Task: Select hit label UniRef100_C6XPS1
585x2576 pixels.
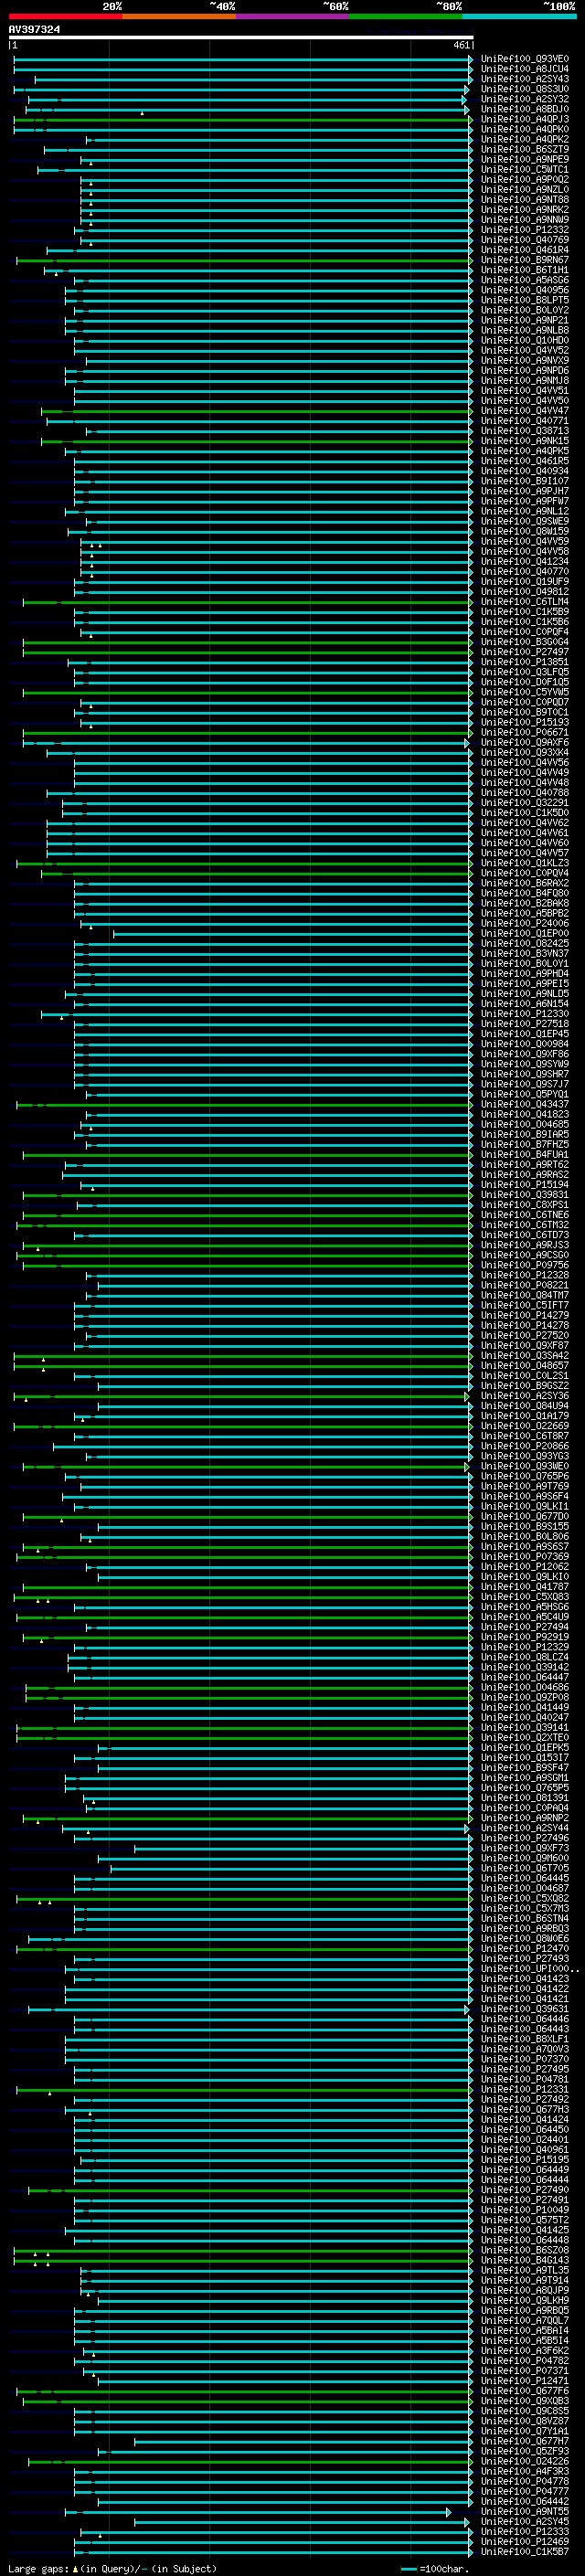Action: point(524,1205)
